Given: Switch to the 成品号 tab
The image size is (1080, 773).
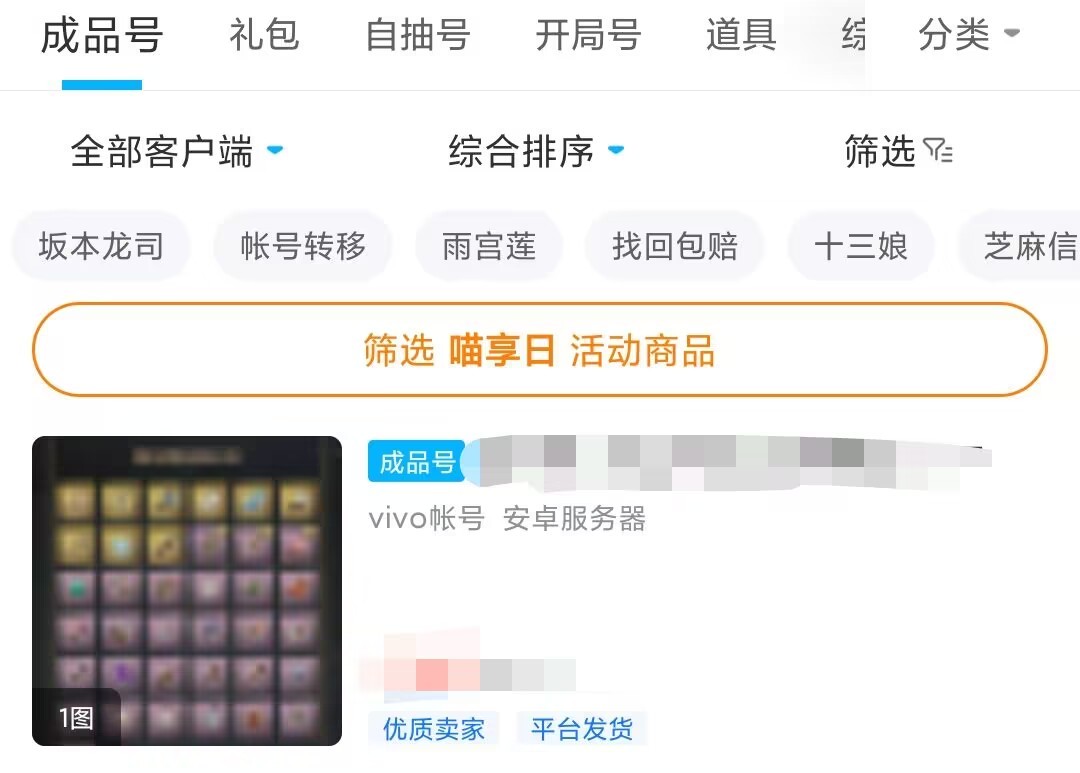Looking at the screenshot, I should point(102,36).
